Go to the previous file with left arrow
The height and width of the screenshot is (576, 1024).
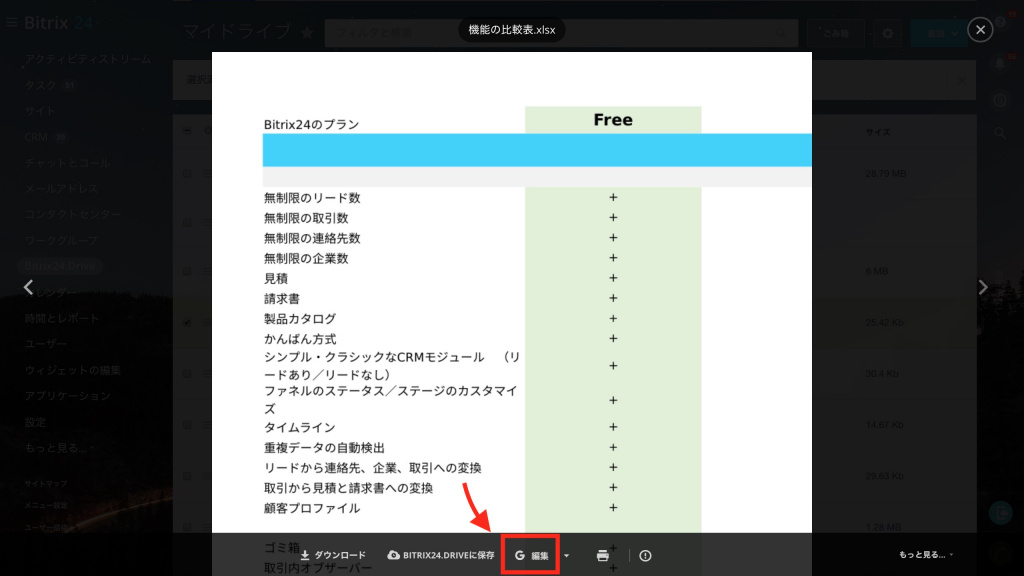pyautogui.click(x=28, y=287)
